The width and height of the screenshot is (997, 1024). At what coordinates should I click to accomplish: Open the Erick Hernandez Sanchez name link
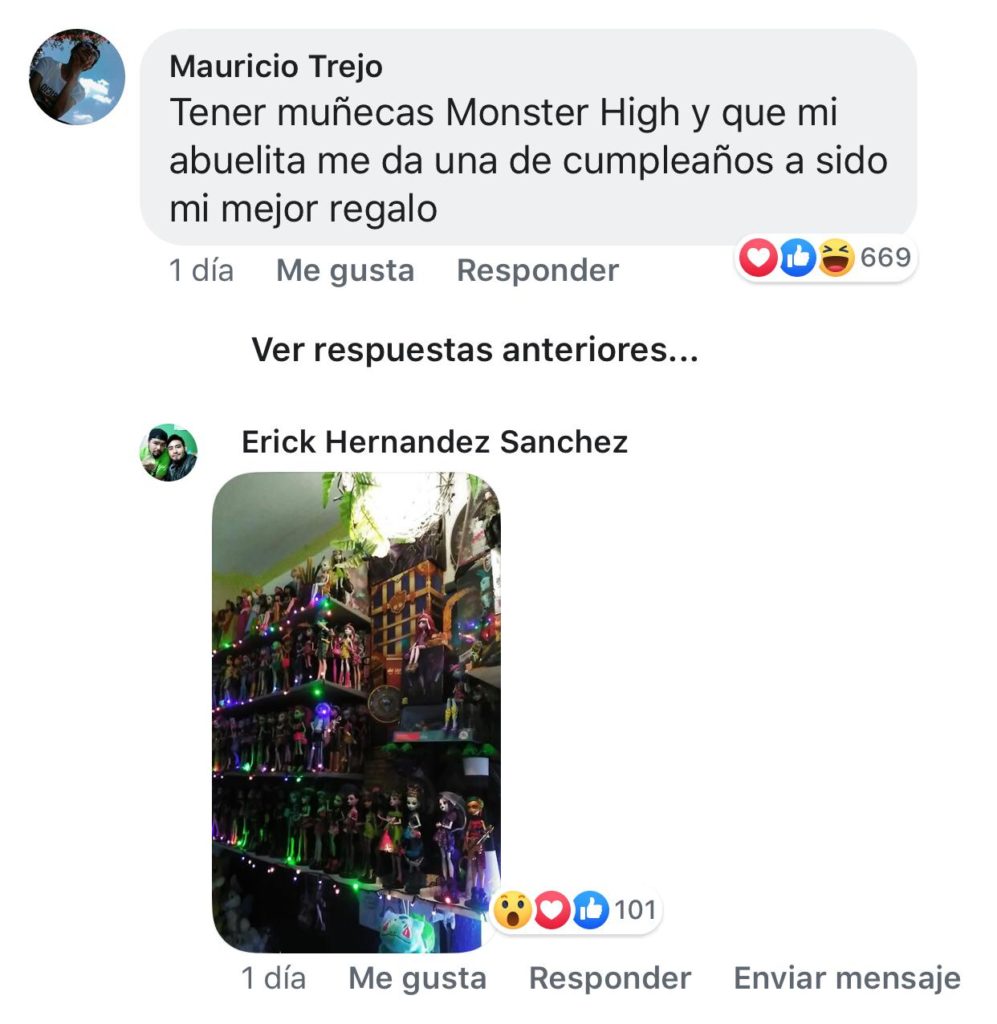coord(434,442)
